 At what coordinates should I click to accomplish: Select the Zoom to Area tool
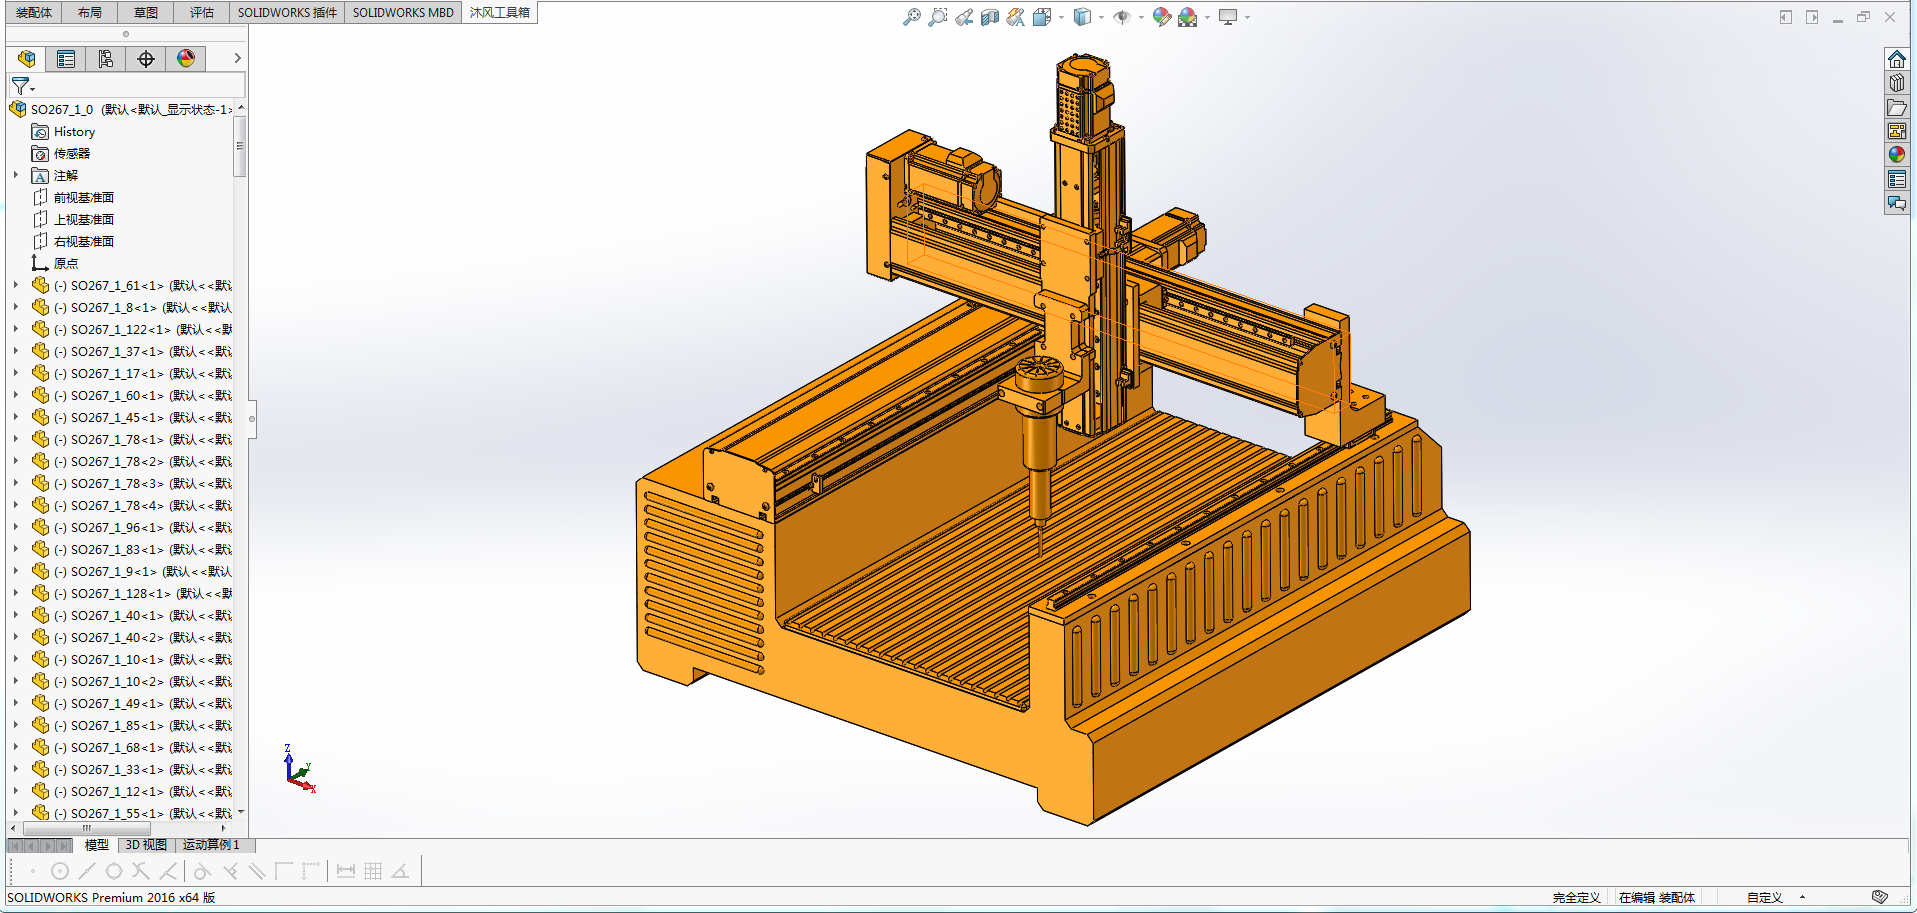pyautogui.click(x=937, y=17)
